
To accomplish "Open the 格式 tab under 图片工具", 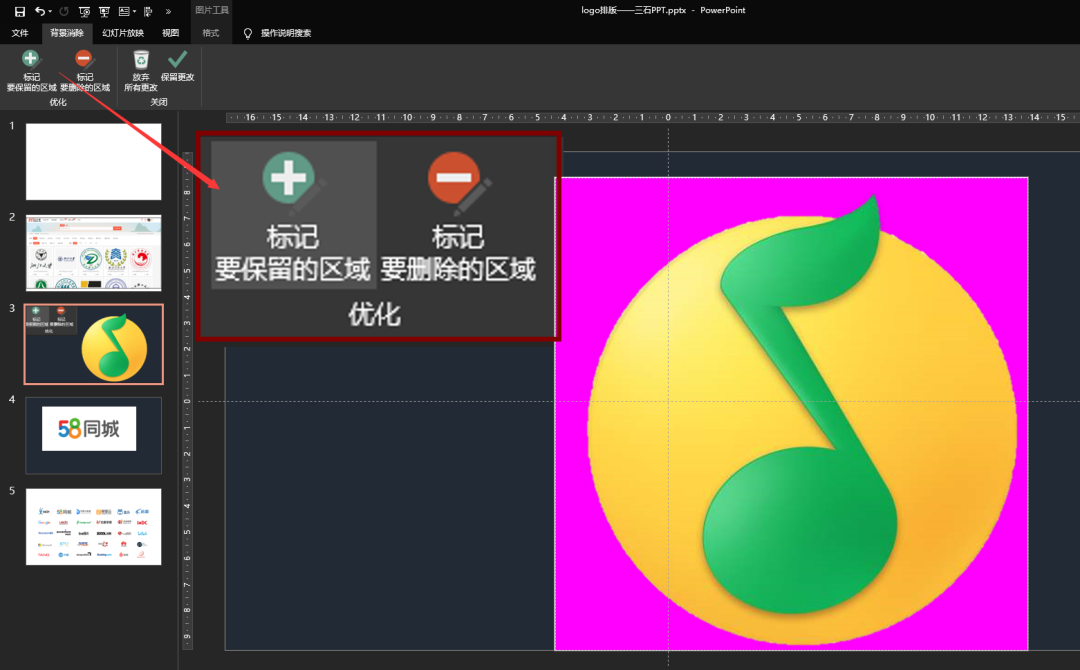I will point(211,33).
